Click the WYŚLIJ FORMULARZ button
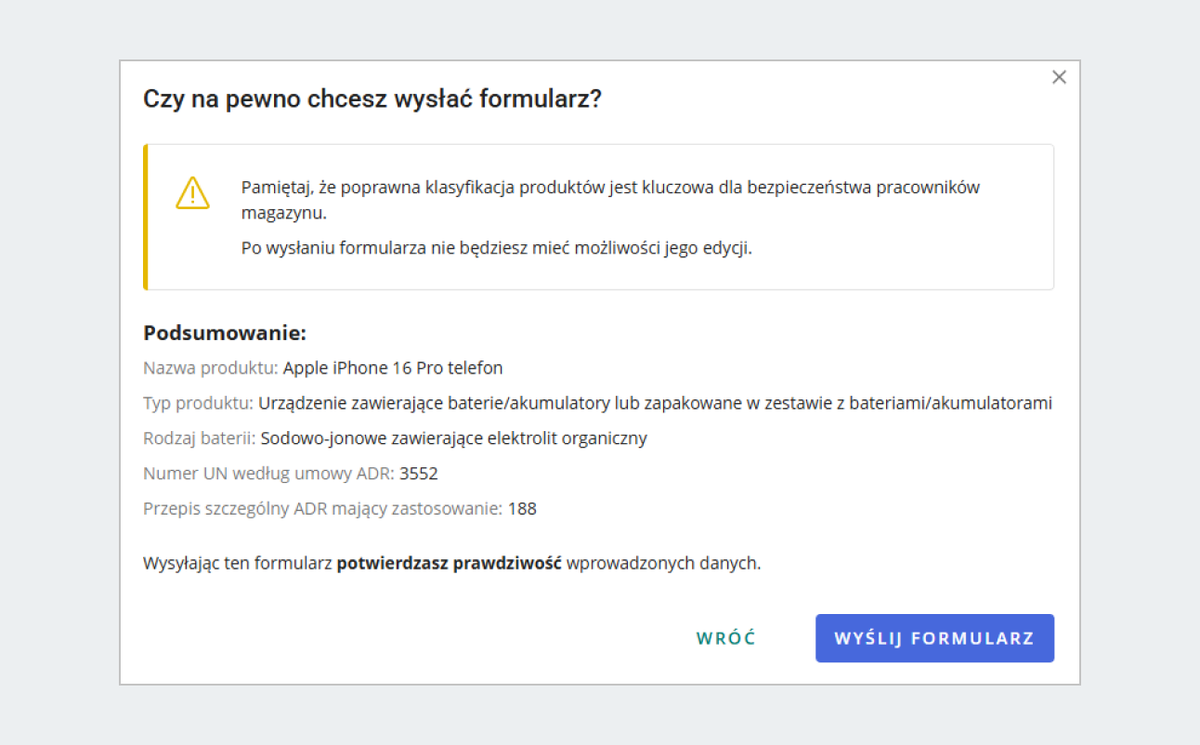This screenshot has width=1200, height=745. [934, 638]
